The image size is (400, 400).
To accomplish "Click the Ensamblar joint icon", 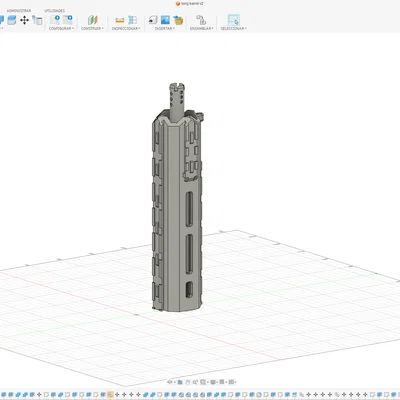I will [x=201, y=20].
